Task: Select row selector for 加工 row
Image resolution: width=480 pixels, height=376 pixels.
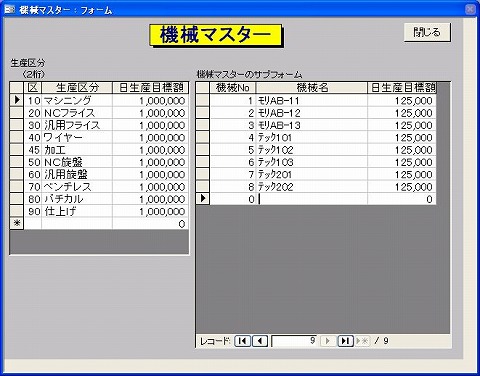Action: (16, 150)
